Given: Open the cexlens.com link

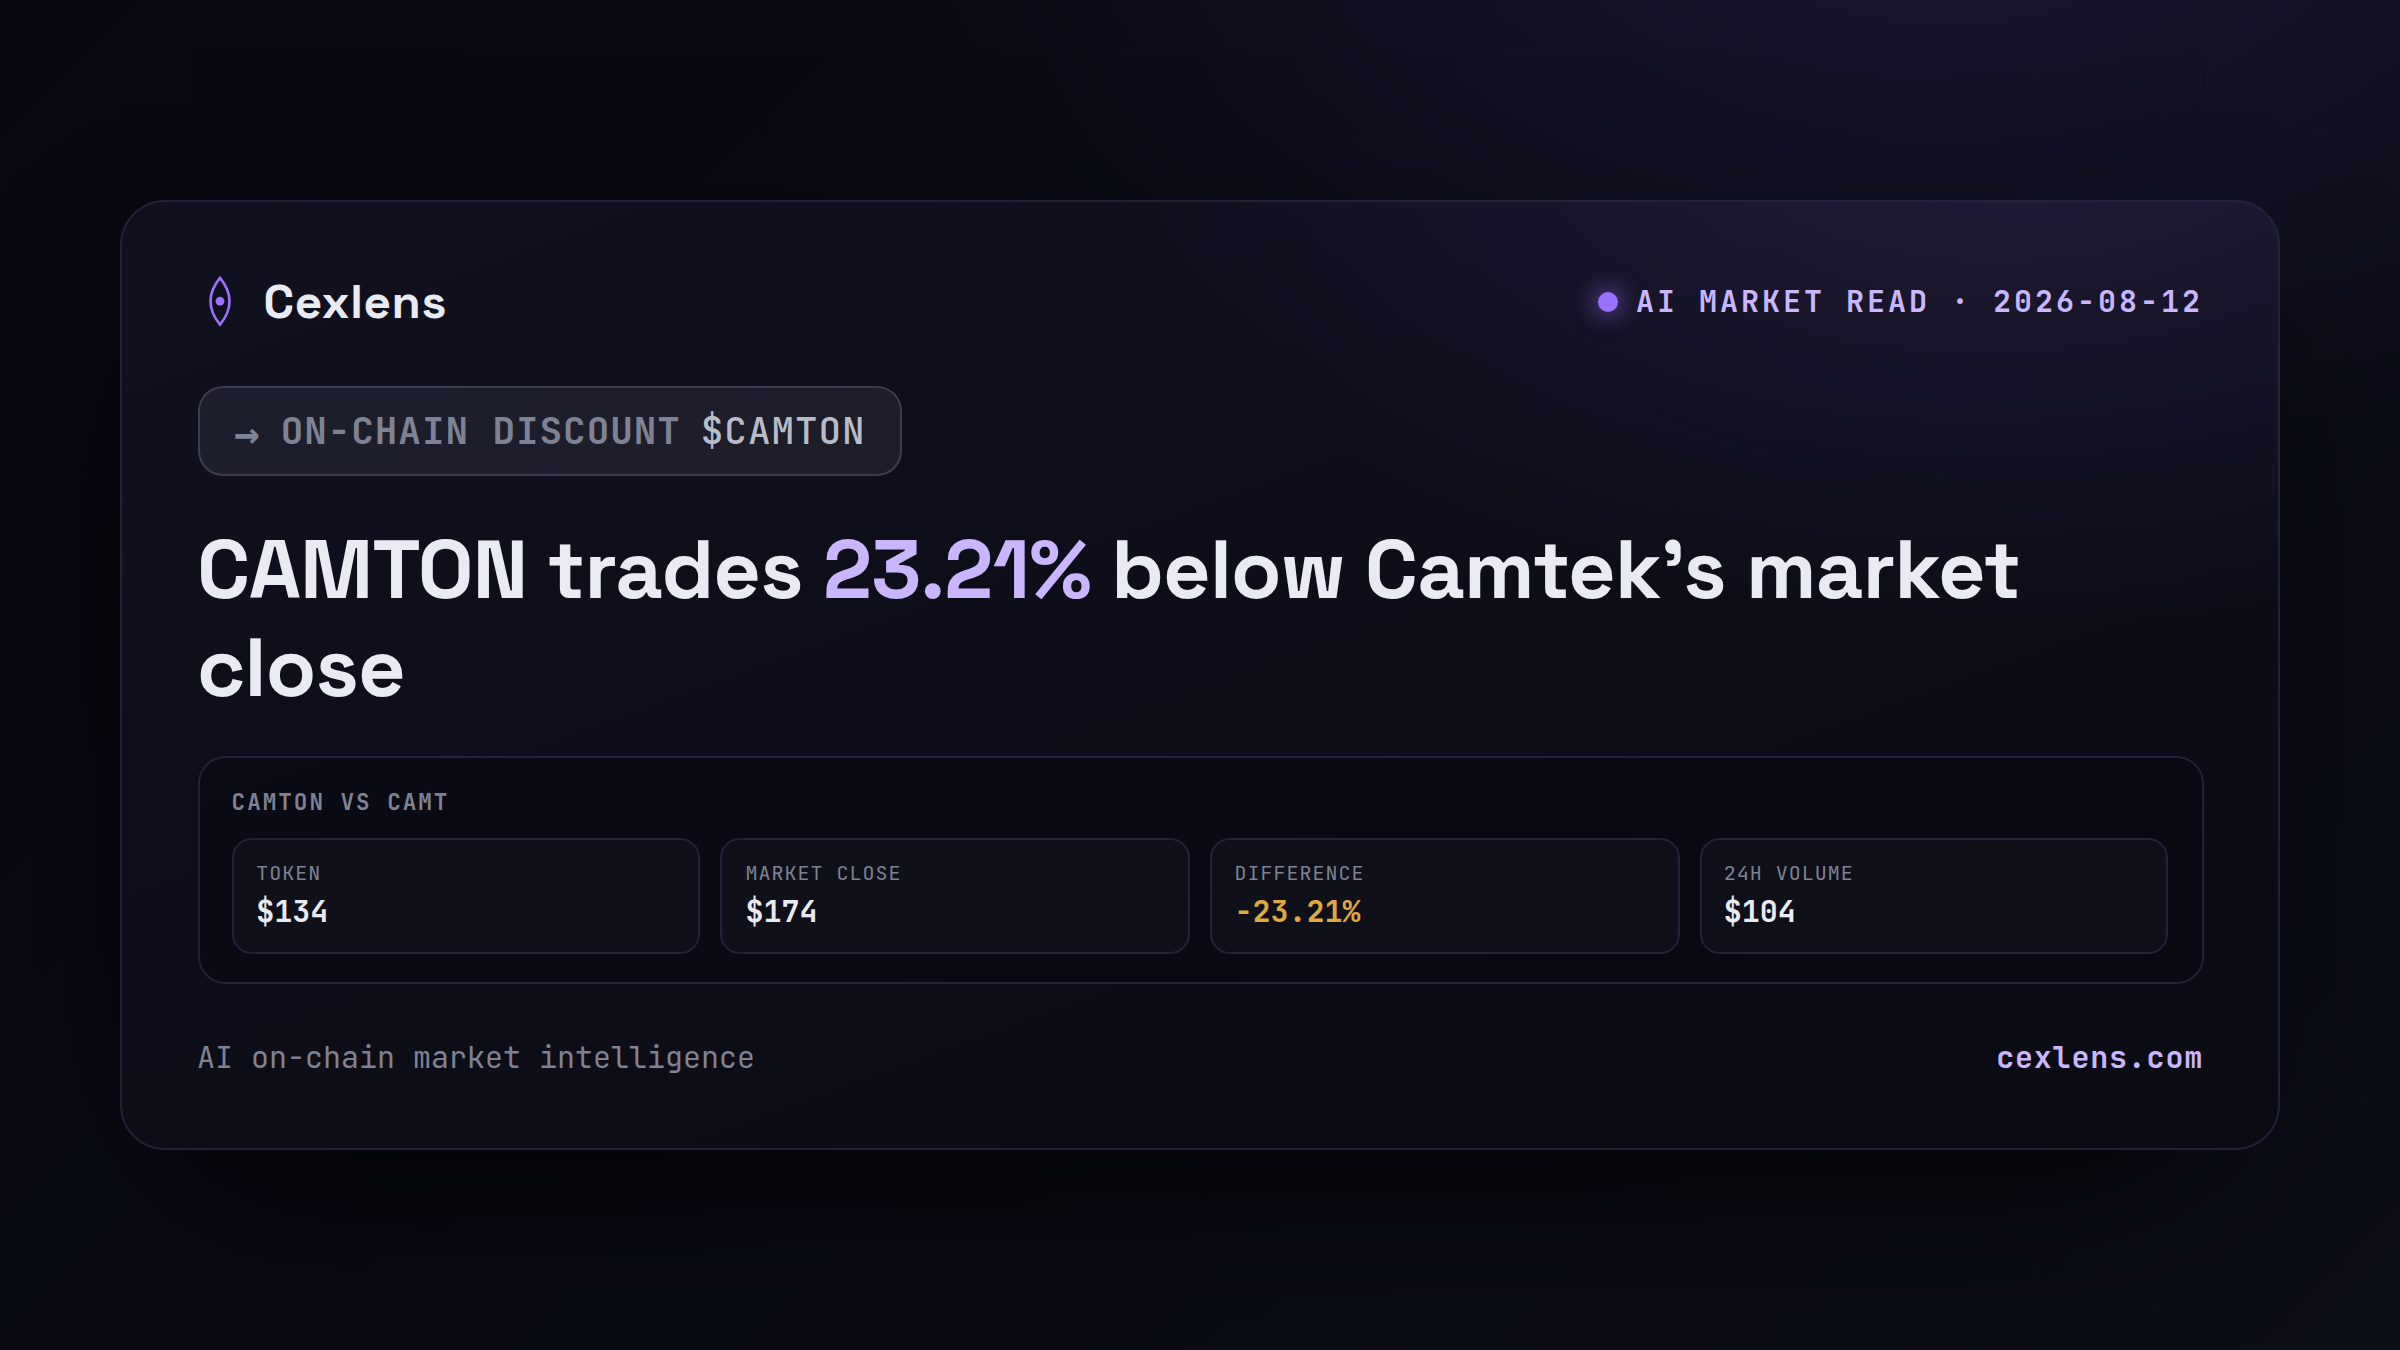Looking at the screenshot, I should click(2099, 1058).
